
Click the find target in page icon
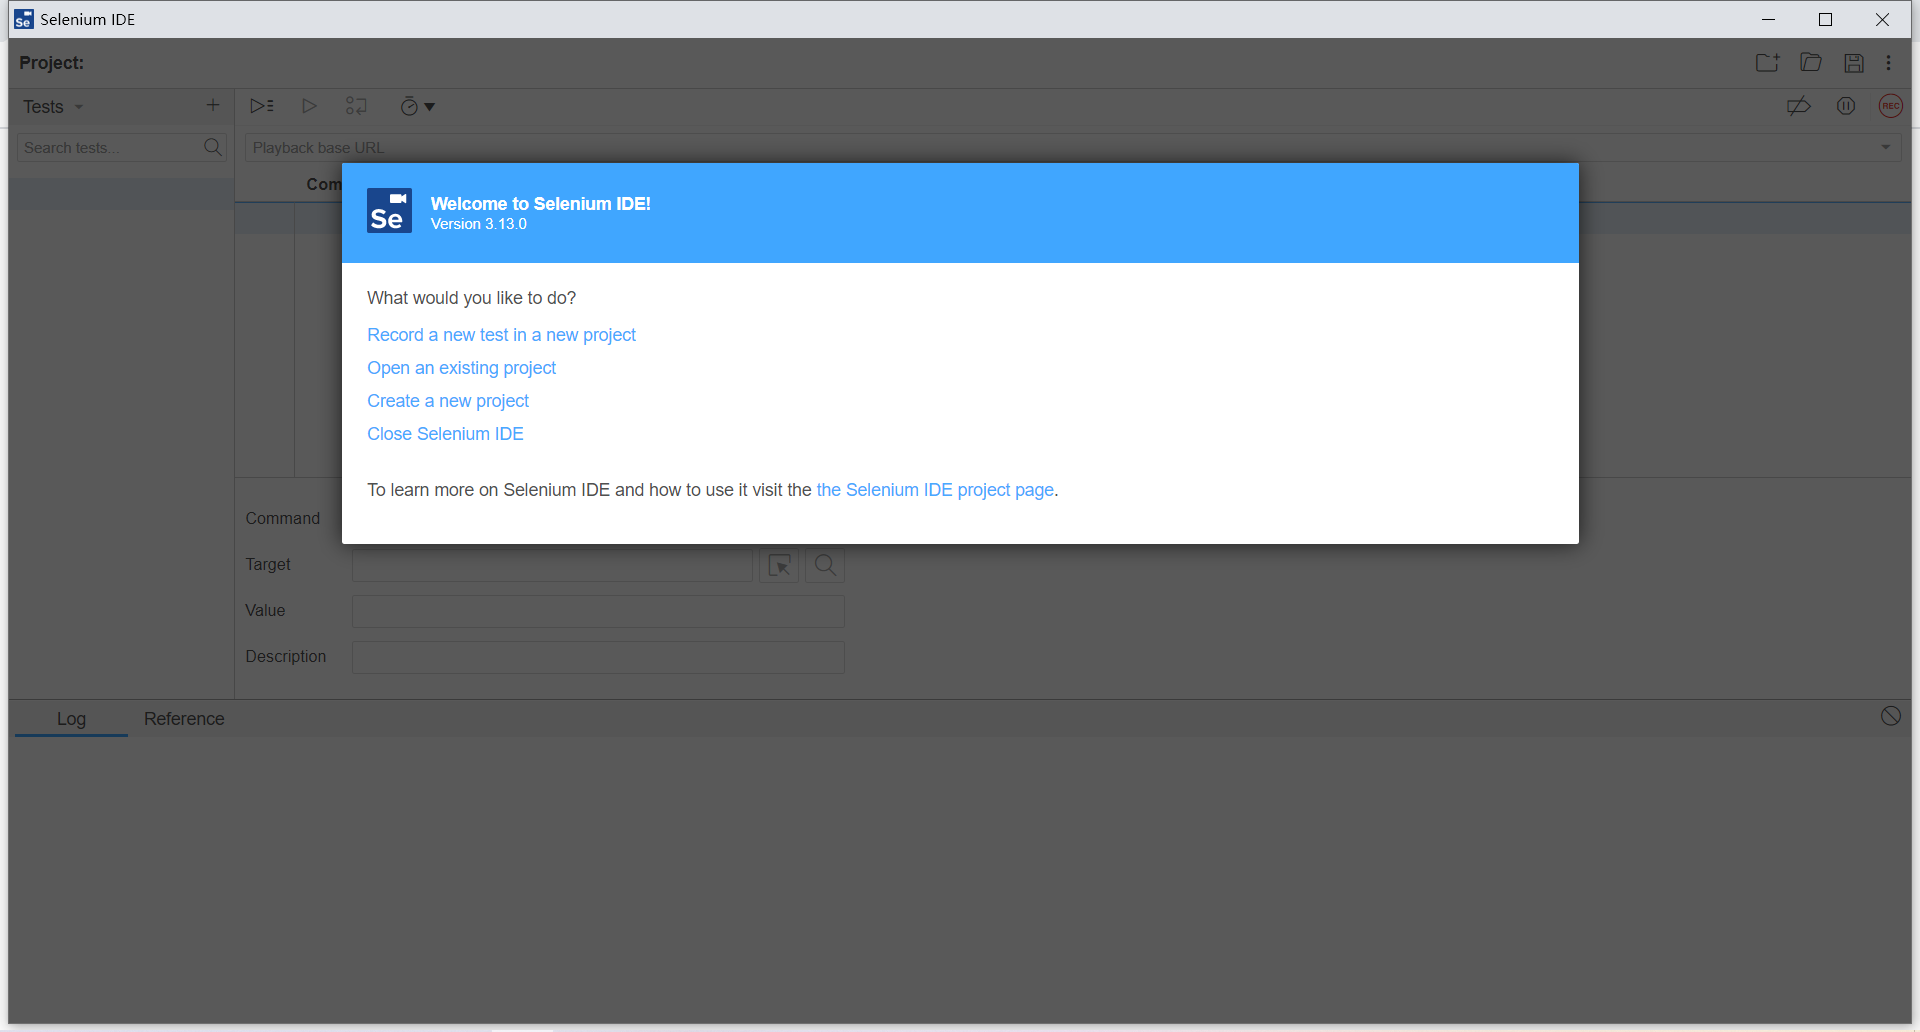coord(825,566)
